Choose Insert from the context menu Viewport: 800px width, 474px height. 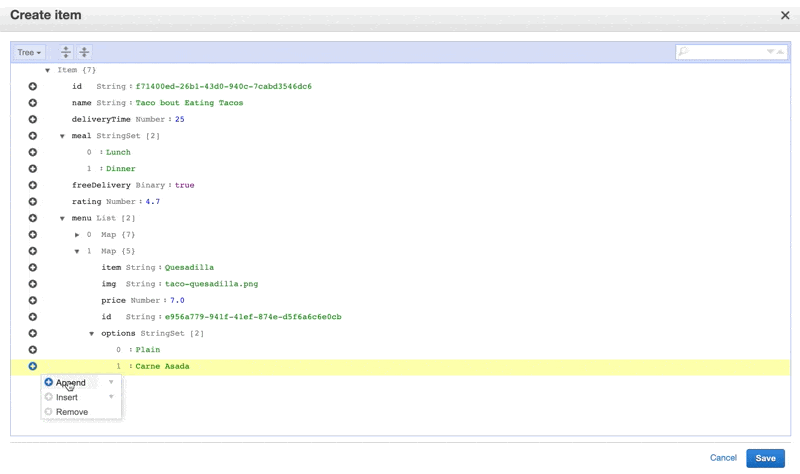point(67,397)
